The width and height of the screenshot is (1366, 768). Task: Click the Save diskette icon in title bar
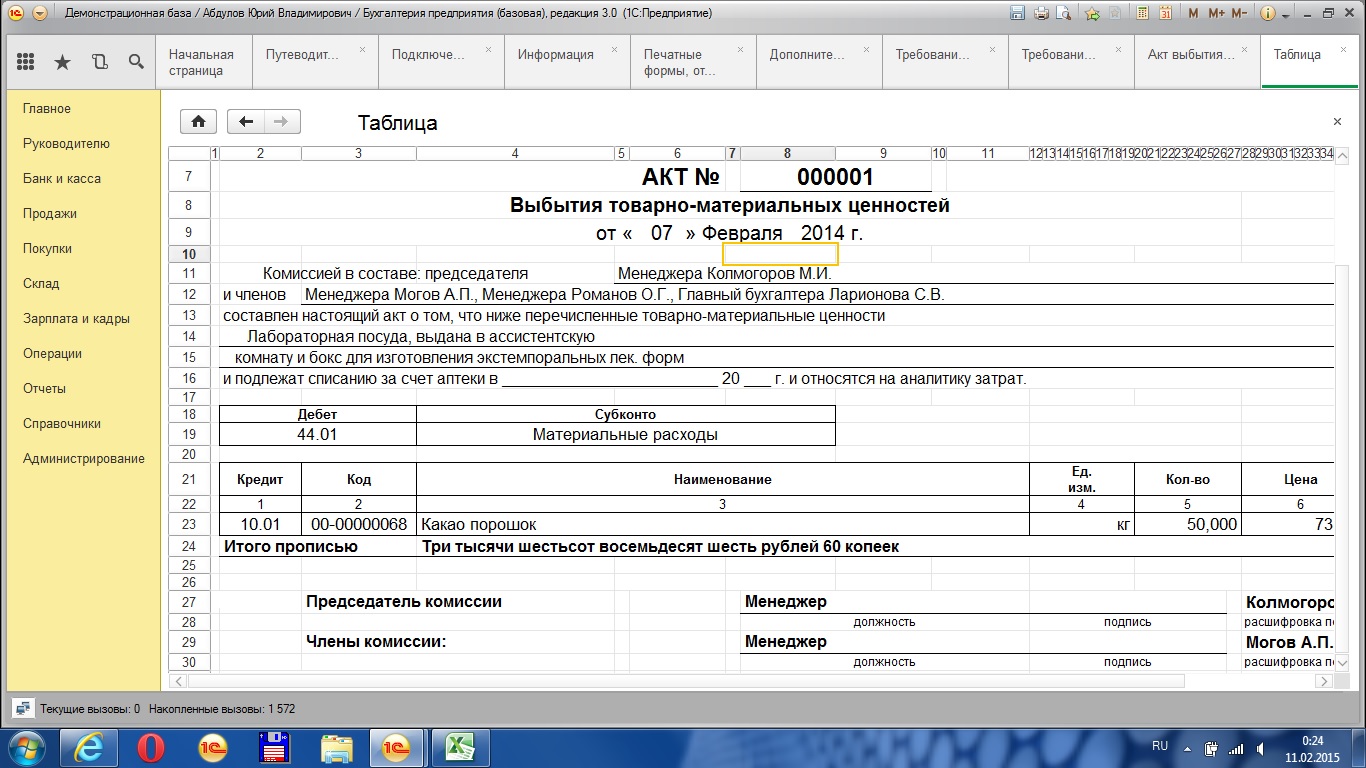point(1018,14)
